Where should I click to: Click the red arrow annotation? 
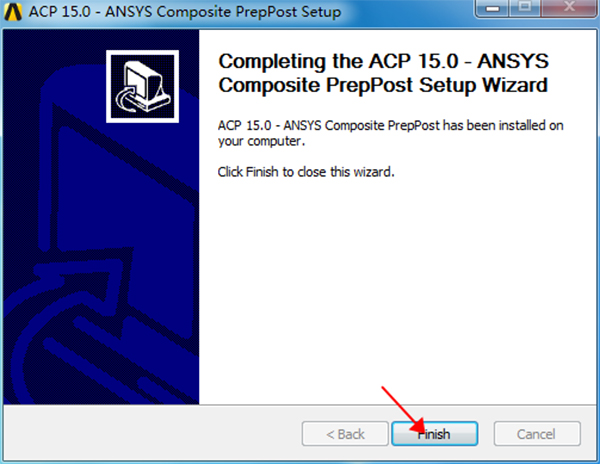click(403, 410)
